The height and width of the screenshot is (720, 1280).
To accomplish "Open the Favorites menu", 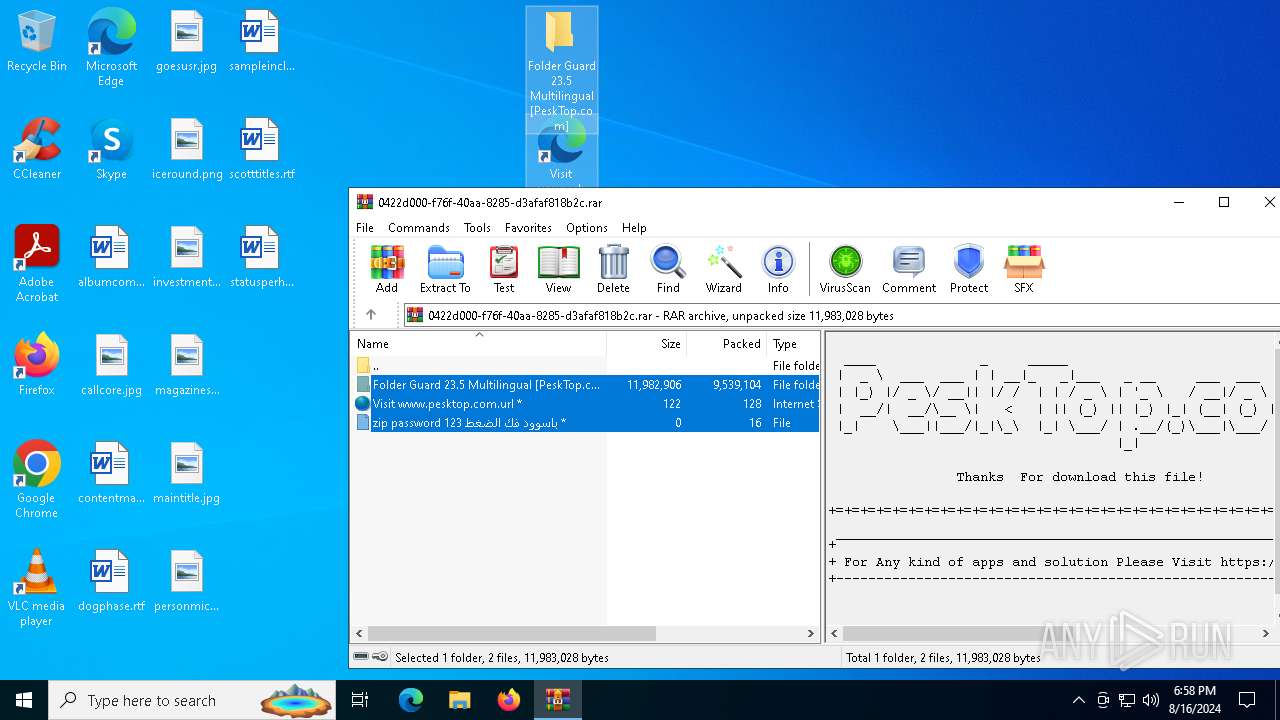I will (x=528, y=228).
